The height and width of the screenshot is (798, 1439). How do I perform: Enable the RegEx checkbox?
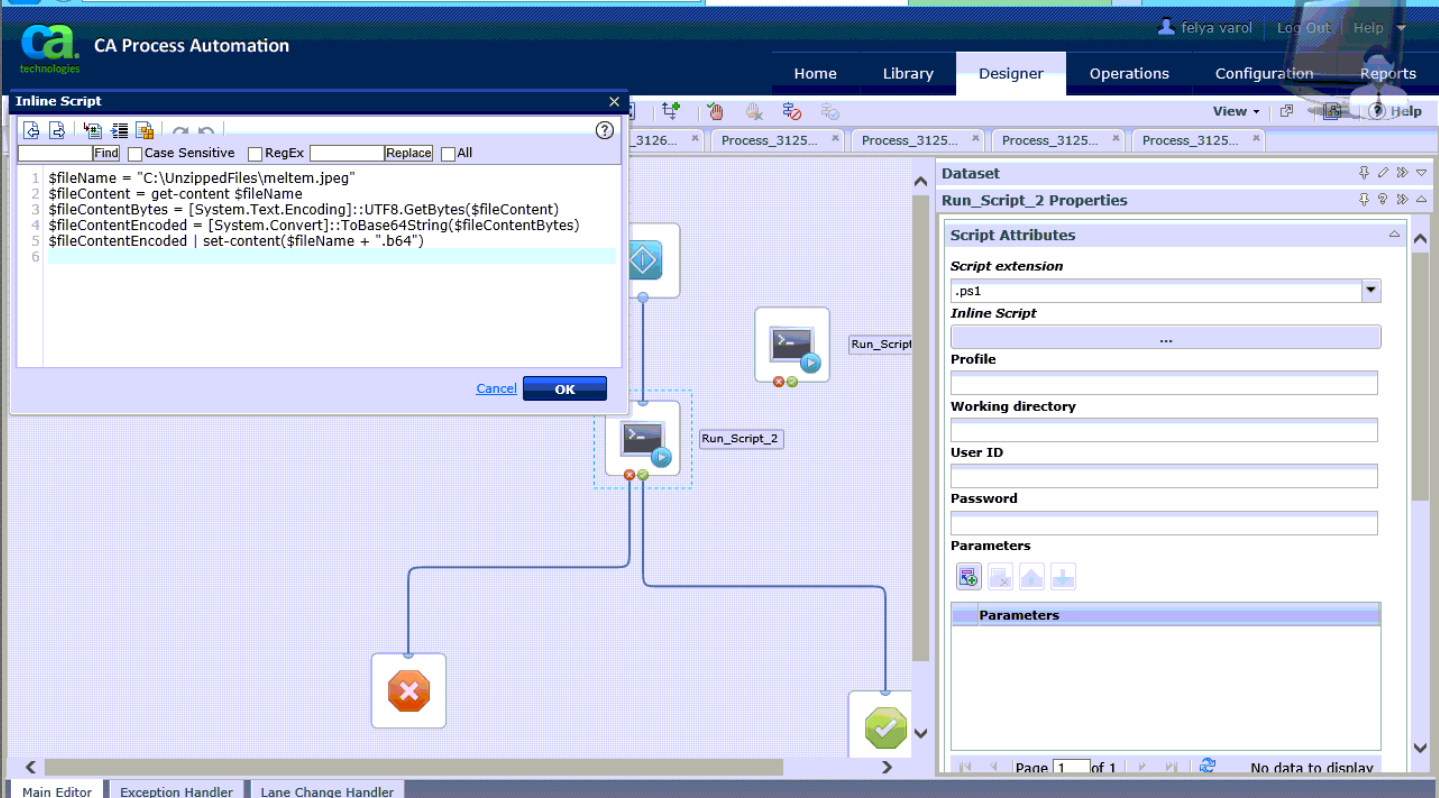pos(255,154)
